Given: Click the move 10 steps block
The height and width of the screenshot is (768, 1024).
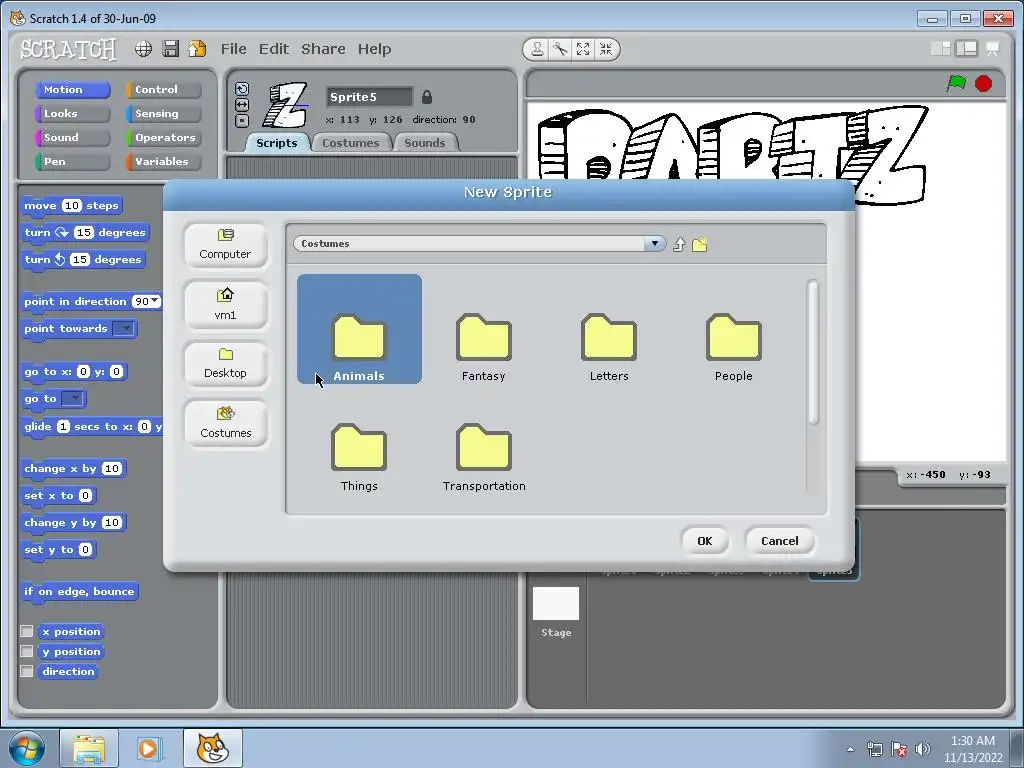Looking at the screenshot, I should [72, 206].
